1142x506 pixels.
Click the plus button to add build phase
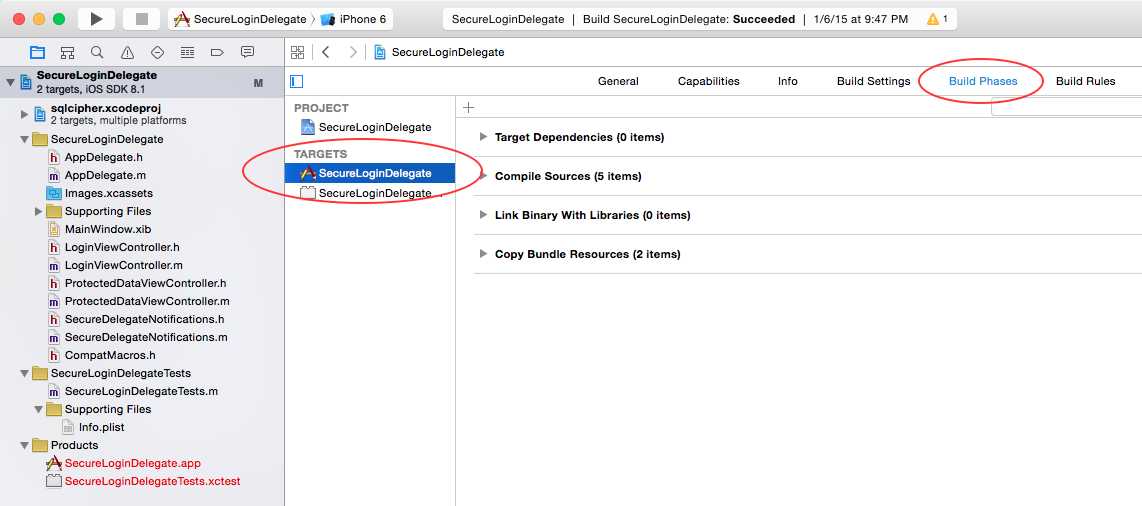coord(468,108)
